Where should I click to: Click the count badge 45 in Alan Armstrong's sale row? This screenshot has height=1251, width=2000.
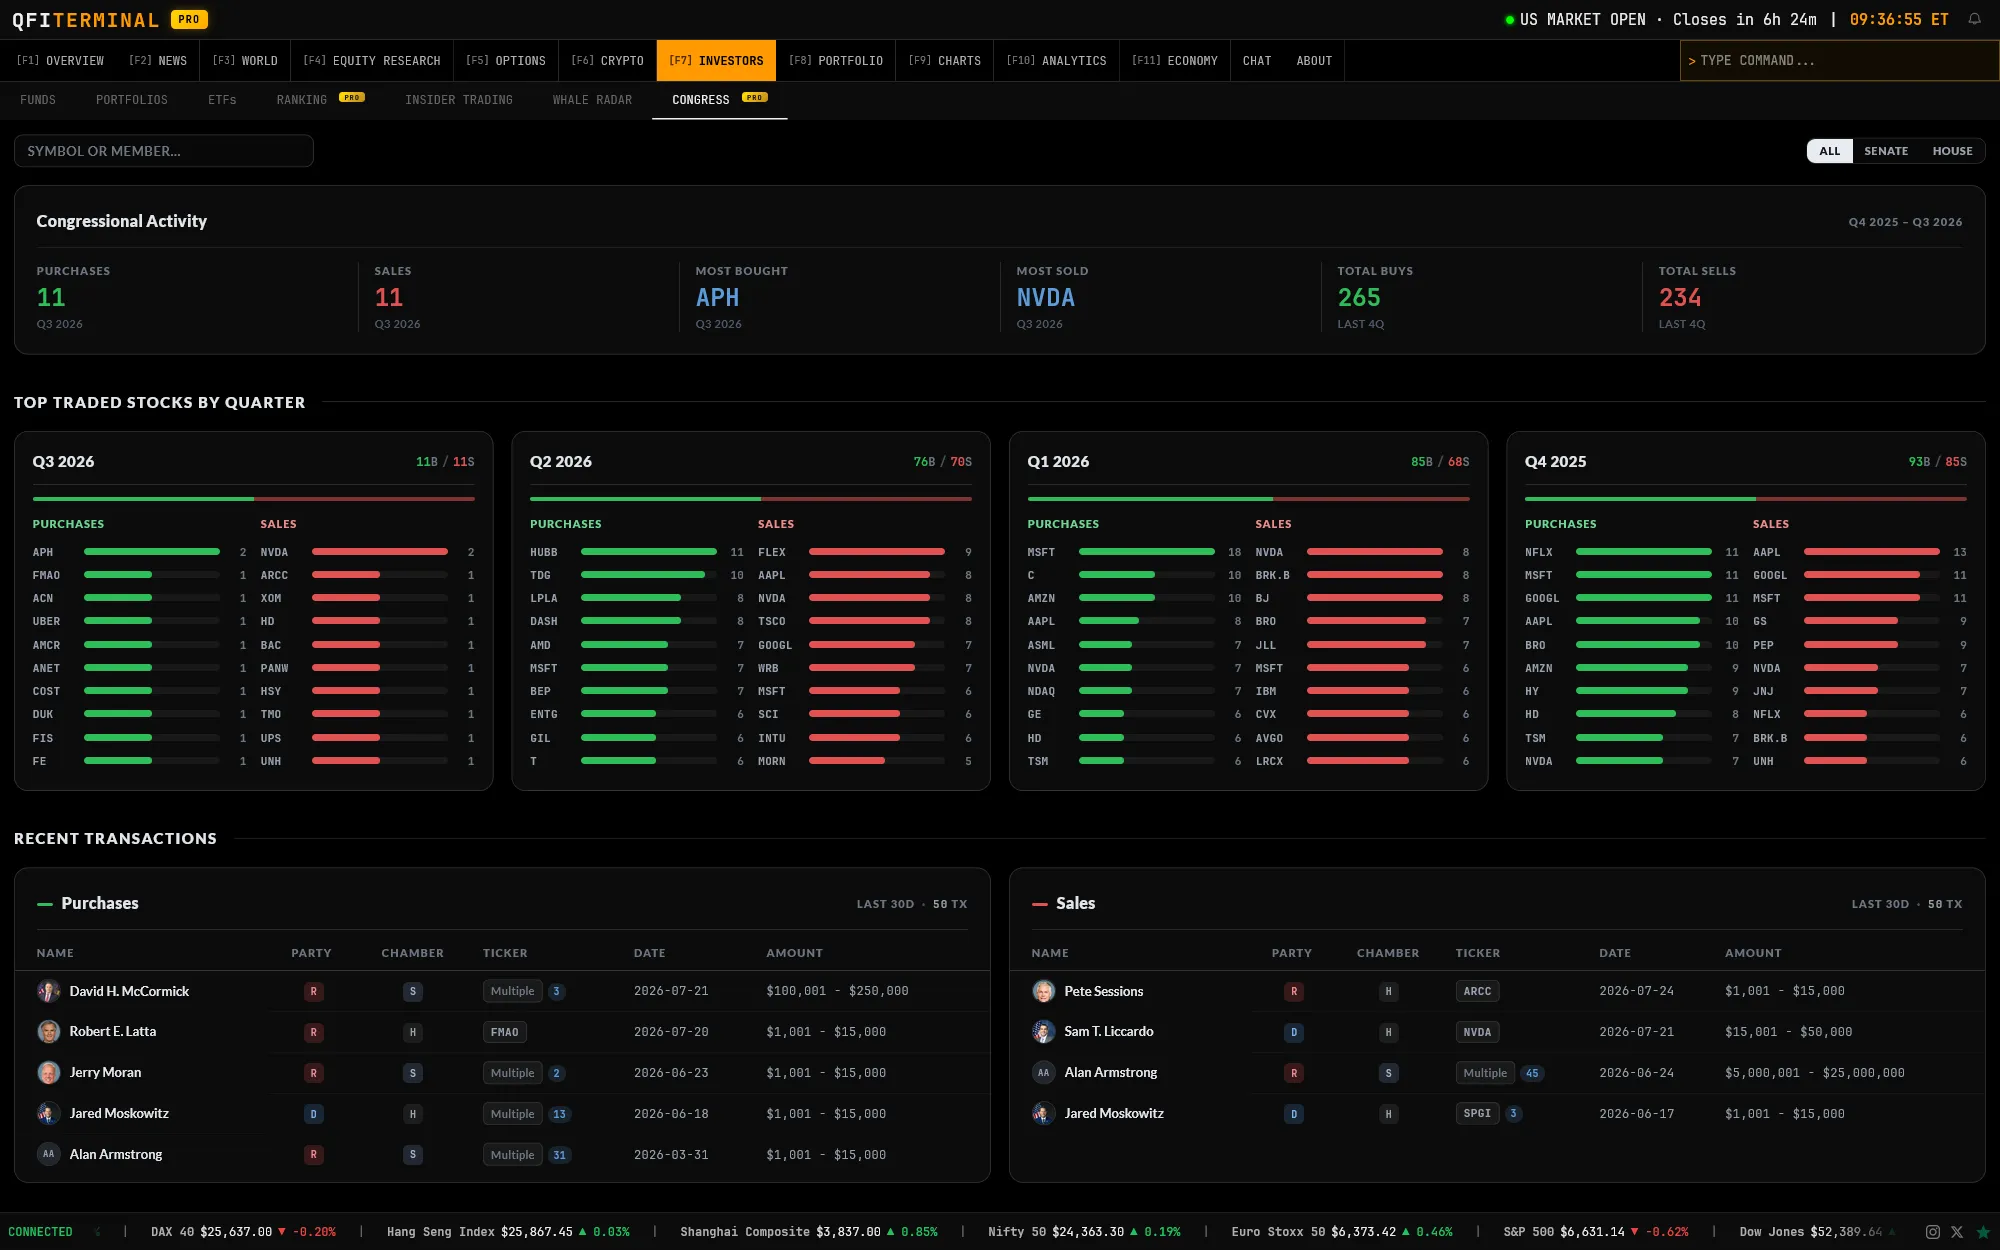click(x=1532, y=1073)
